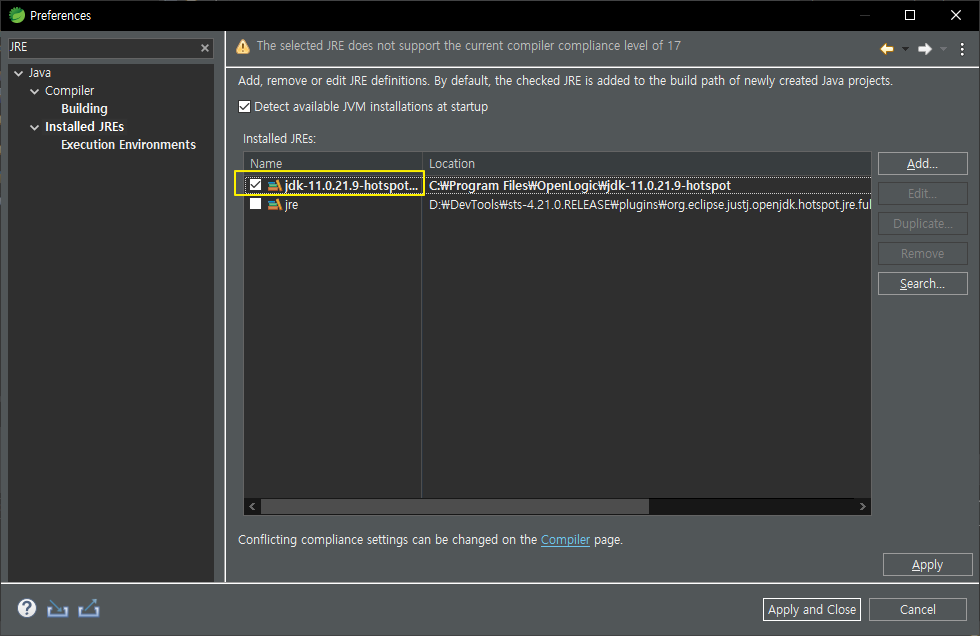This screenshot has height=636, width=980.
Task: Click the warning icon in the header
Action: point(242,46)
